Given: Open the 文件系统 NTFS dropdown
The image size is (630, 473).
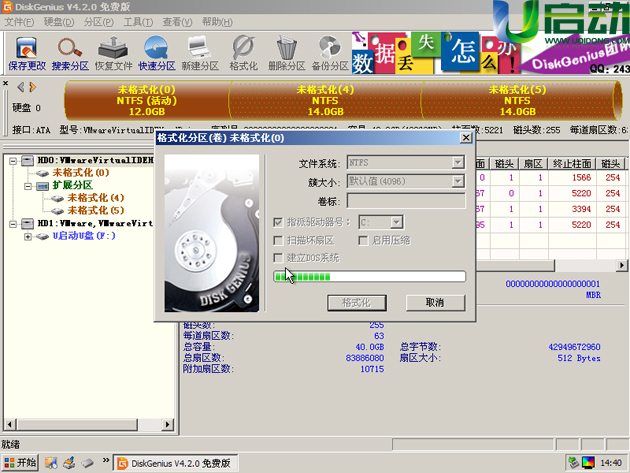Looking at the screenshot, I should coord(458,163).
